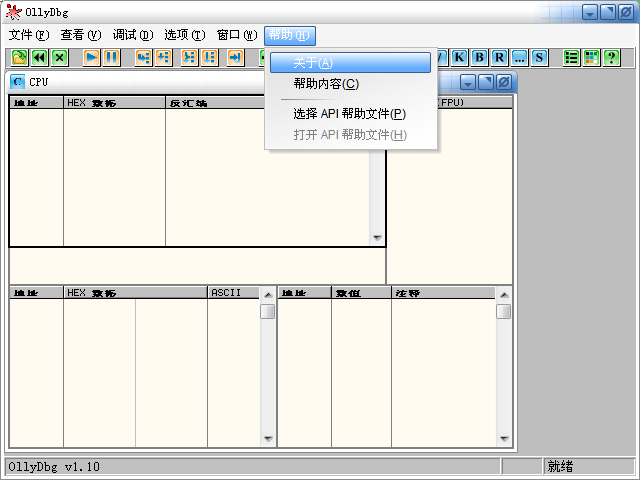The image size is (640, 480).
Task: Minimize the CPU child window
Action: 468,82
